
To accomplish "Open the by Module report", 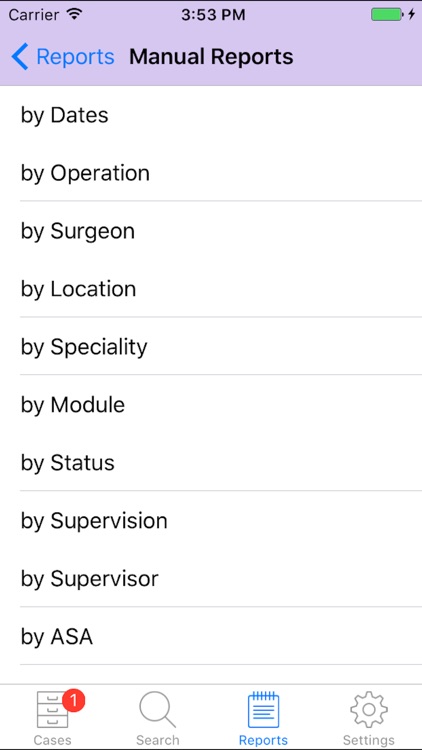I will coord(211,404).
